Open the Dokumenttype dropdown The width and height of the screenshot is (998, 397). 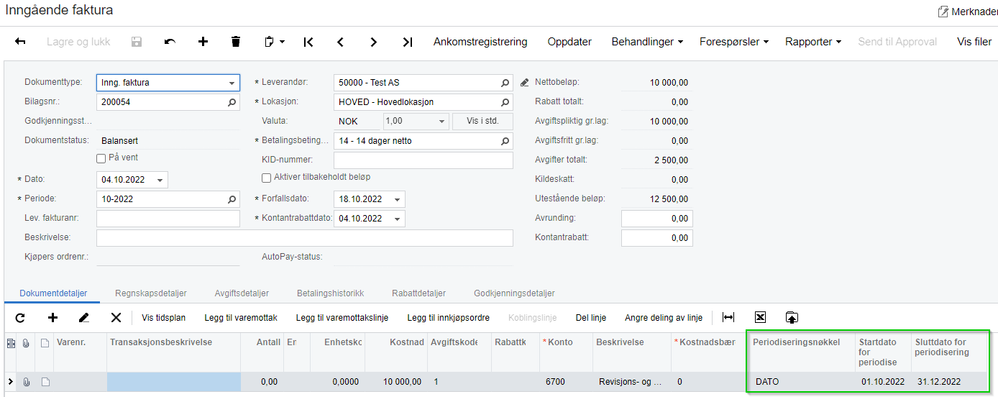[232, 83]
